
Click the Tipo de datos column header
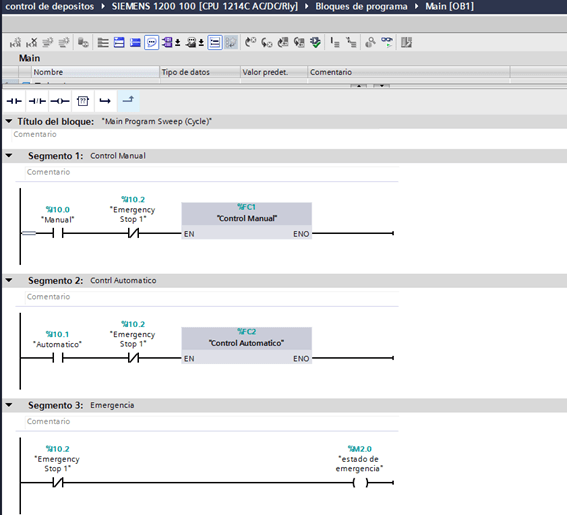coord(200,72)
